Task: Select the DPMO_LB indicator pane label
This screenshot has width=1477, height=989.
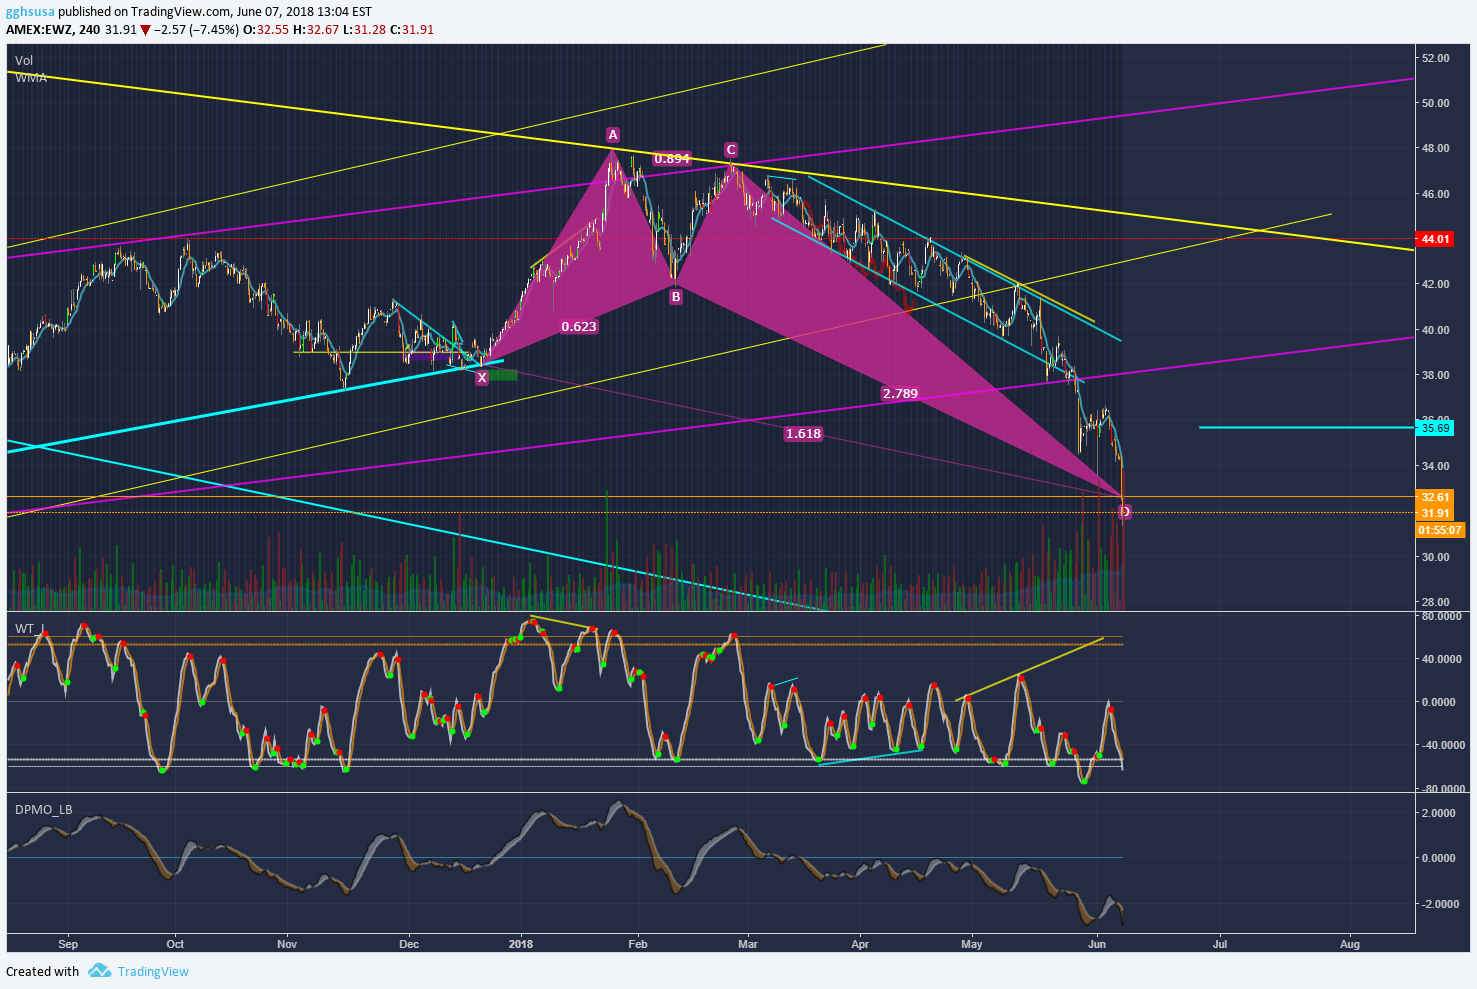Action: pyautogui.click(x=43, y=809)
